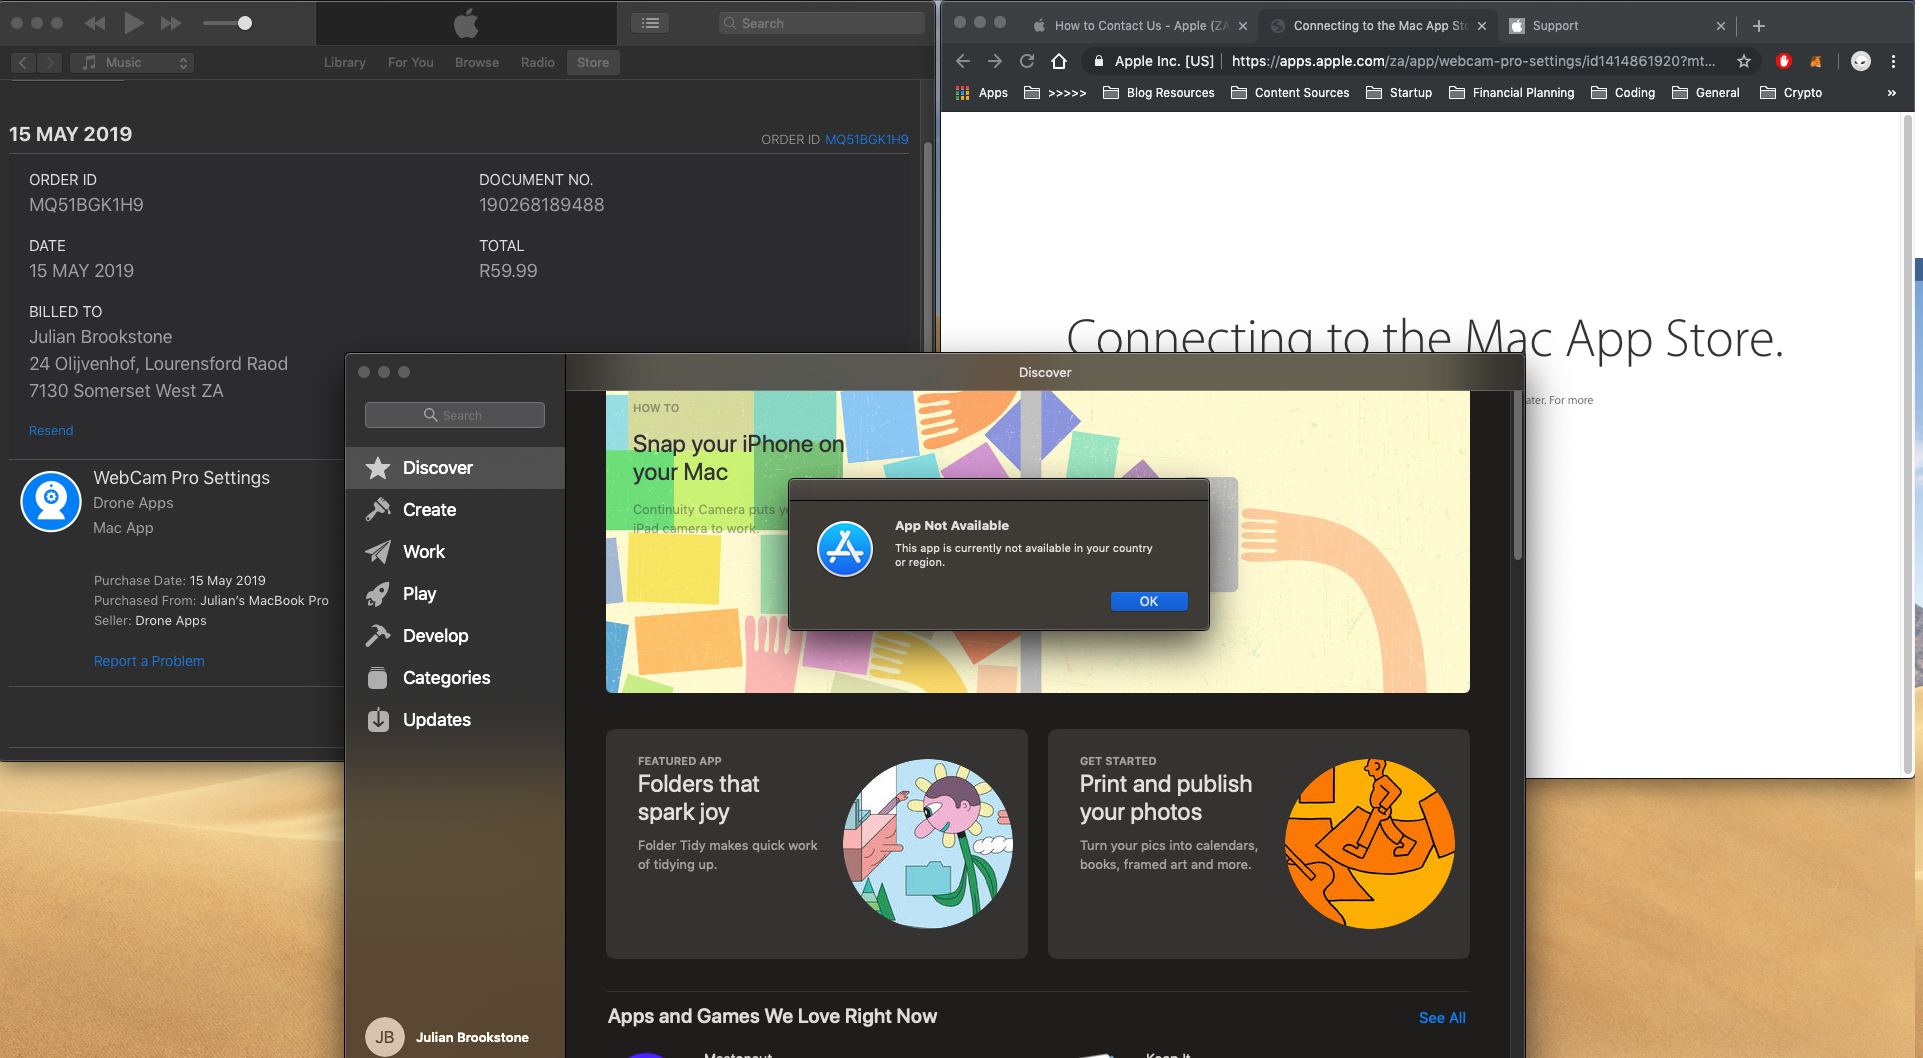Viewport: 1923px width, 1058px height.
Task: Switch to iTunes Radio tab
Action: click(537, 62)
